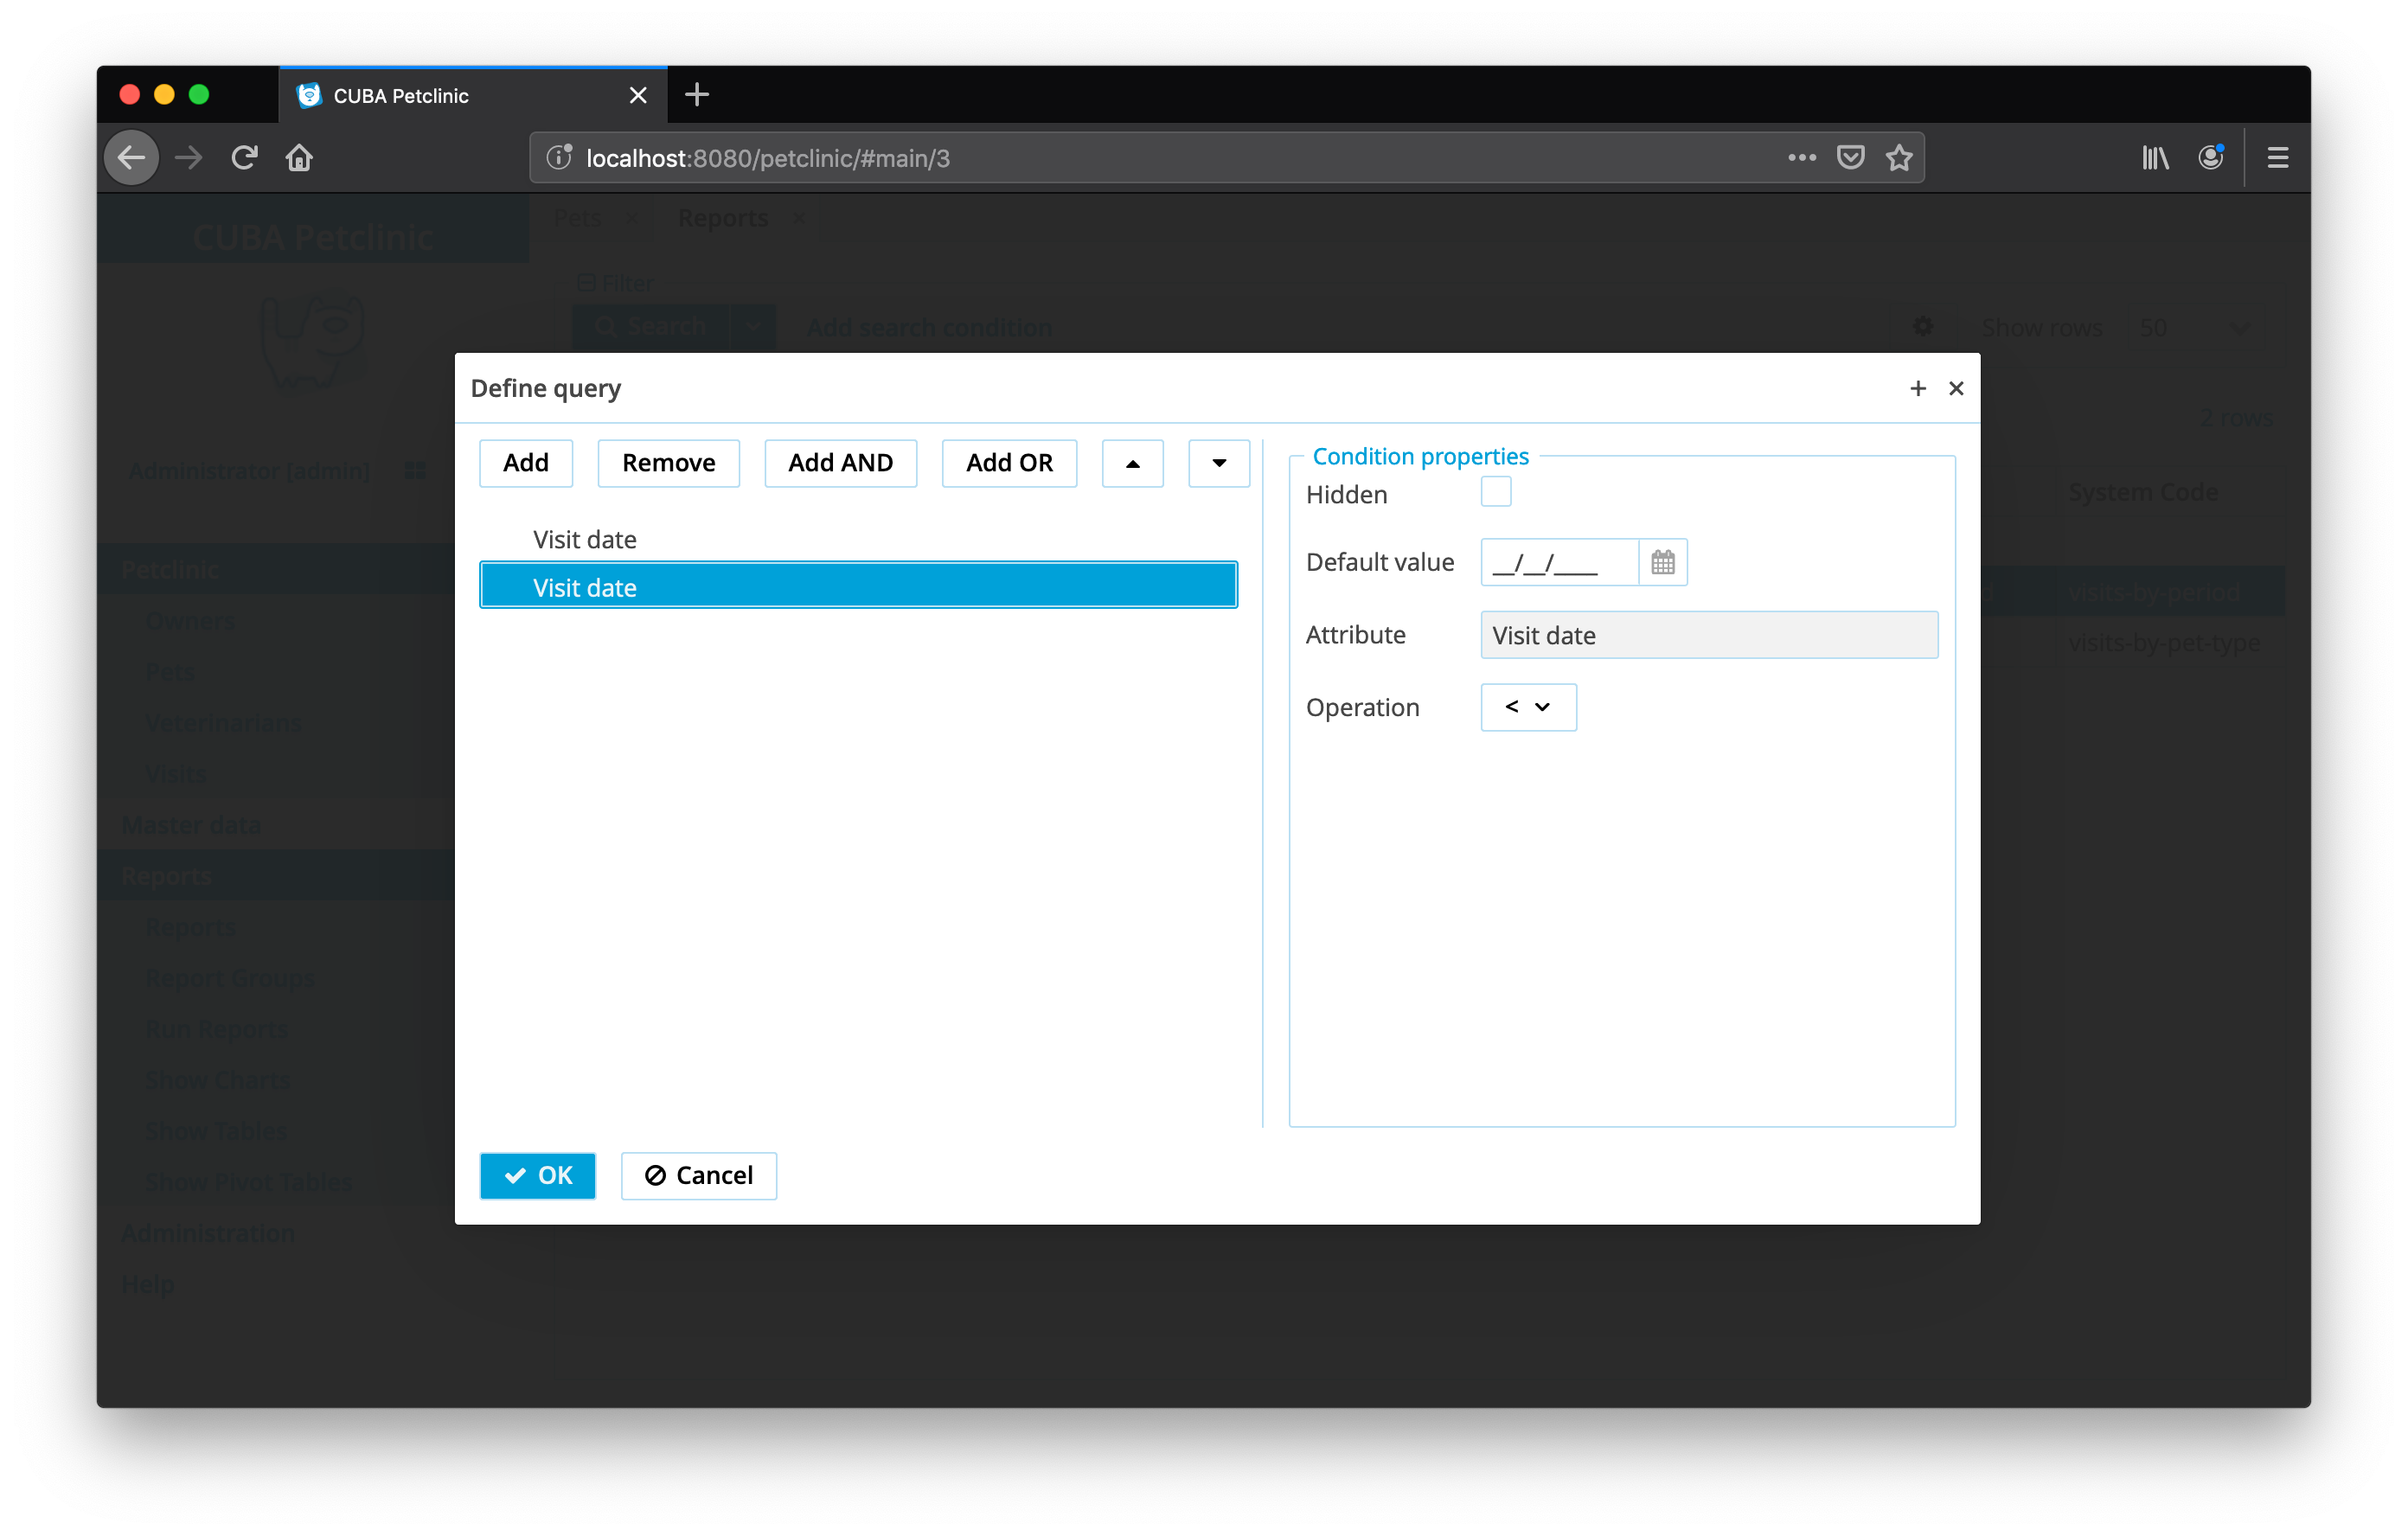
Task: Open a new browser tab
Action: (x=697, y=95)
